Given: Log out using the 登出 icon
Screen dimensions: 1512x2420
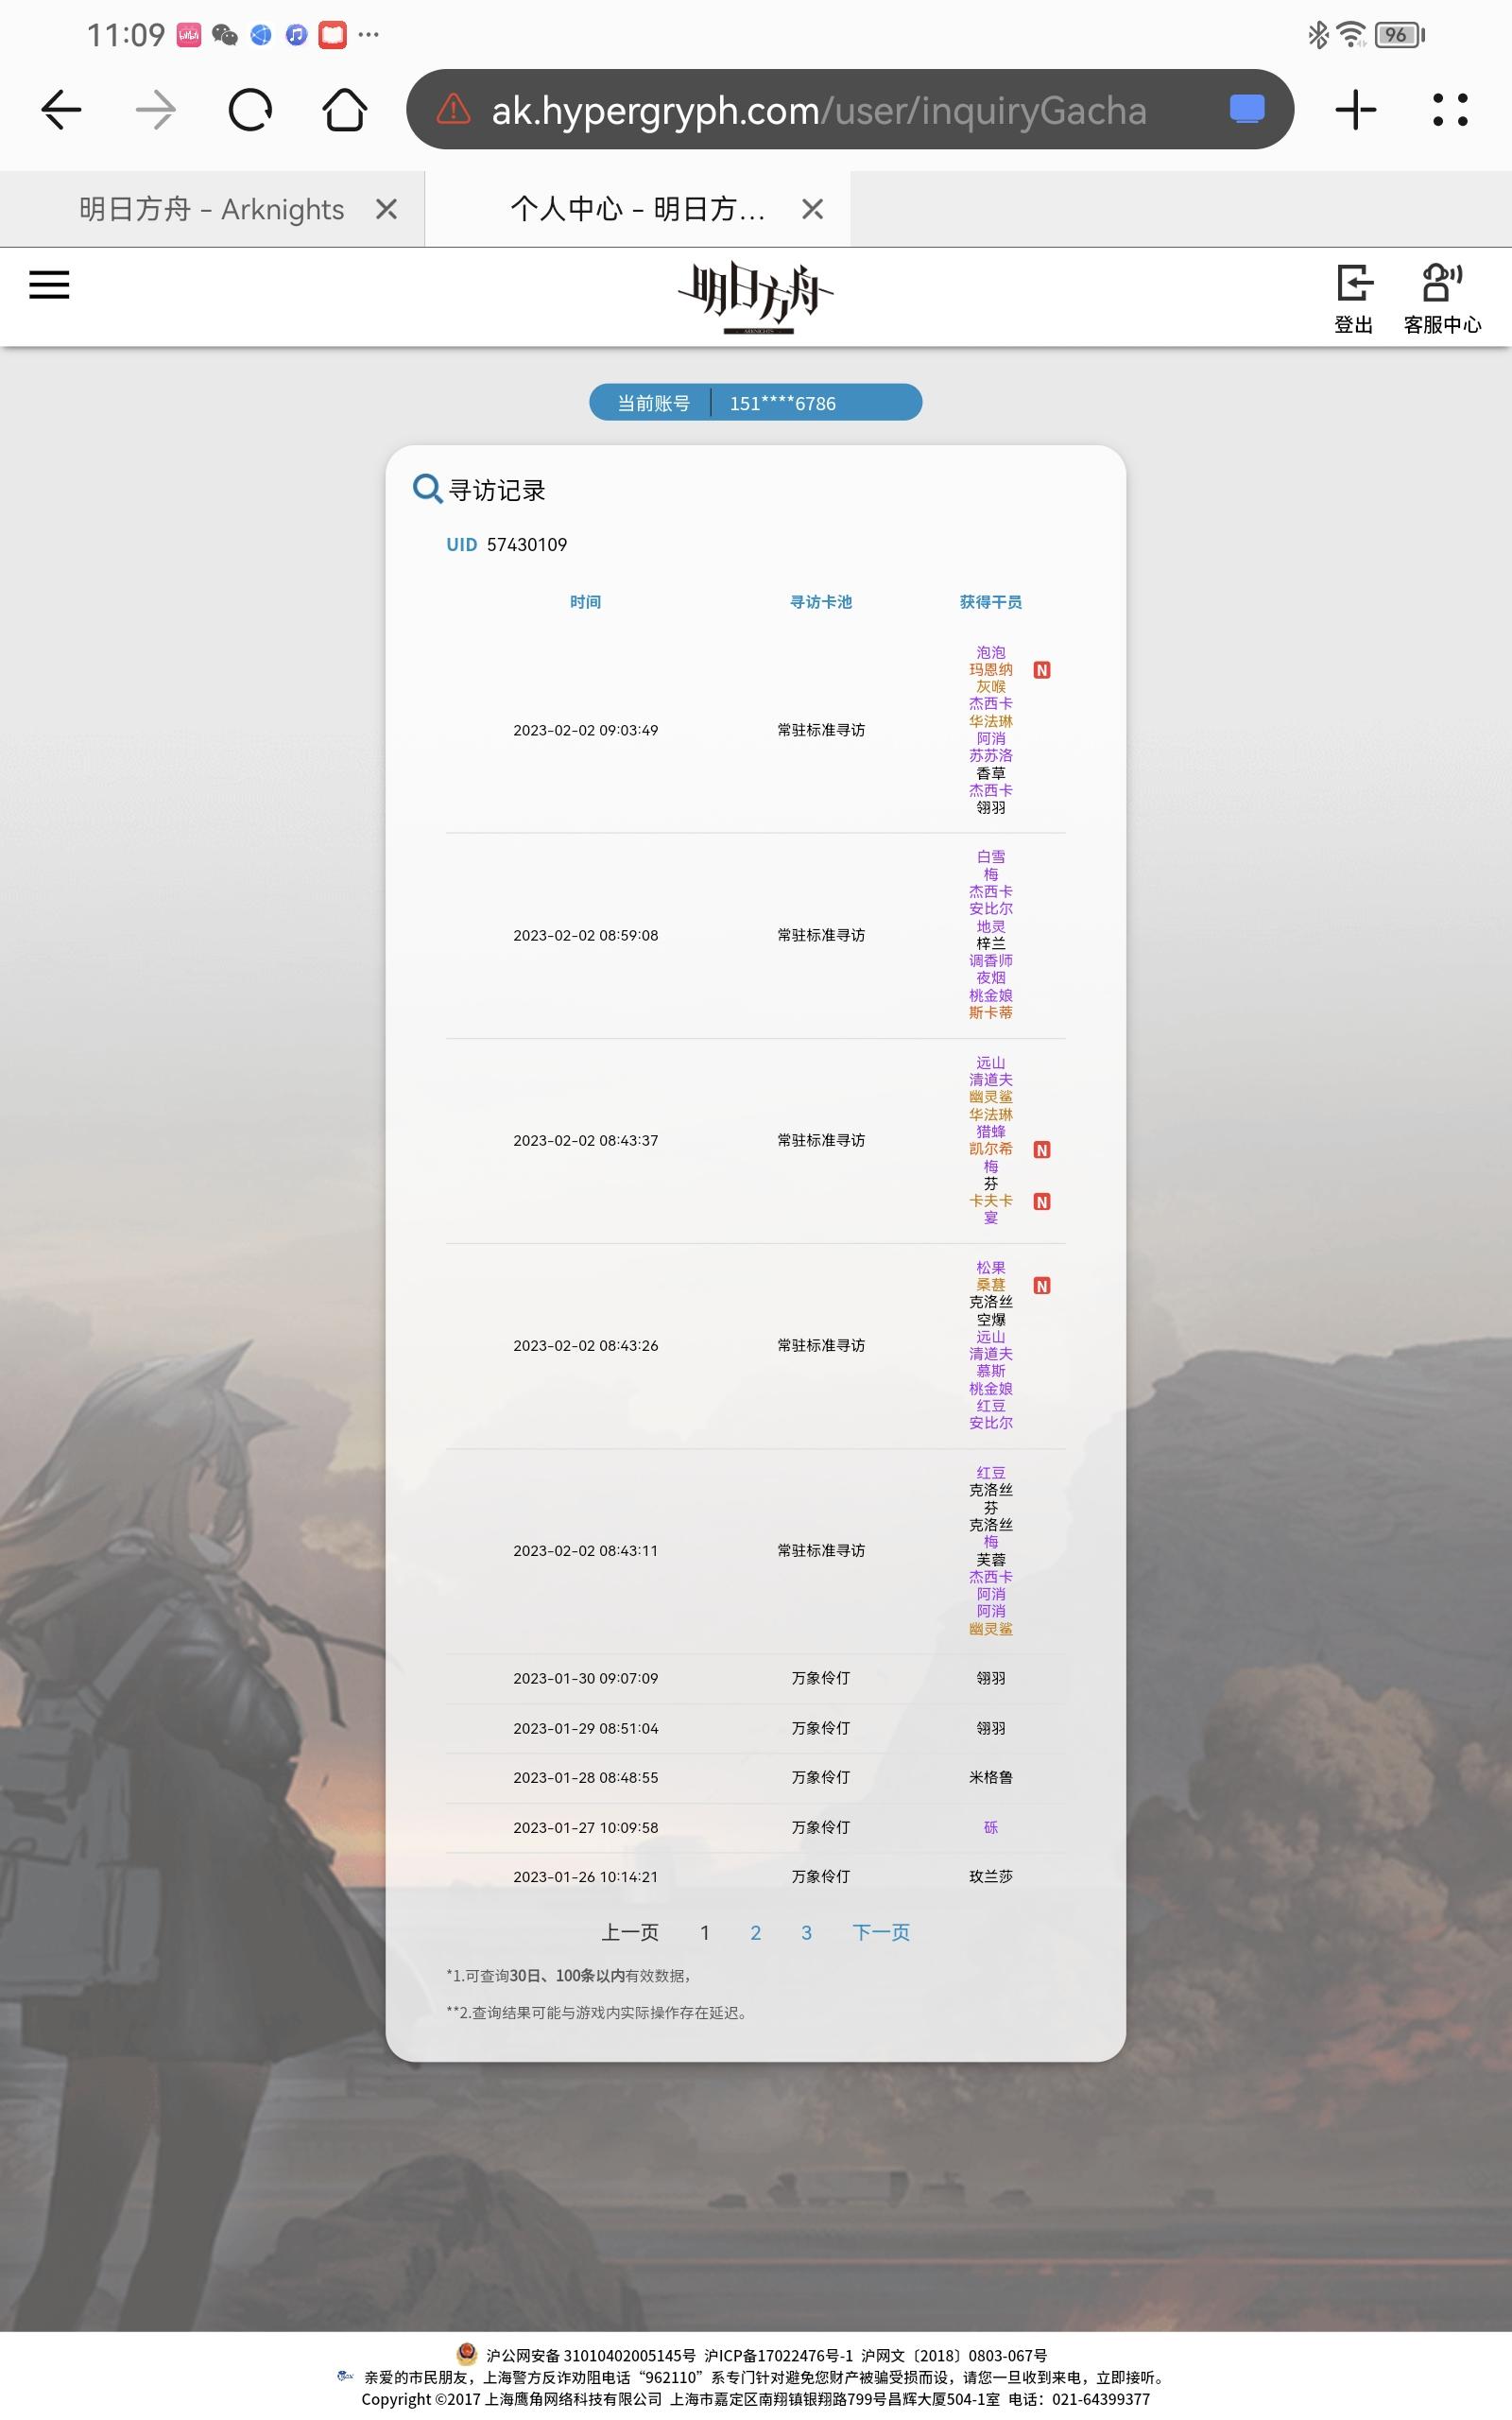Looking at the screenshot, I should [x=1354, y=298].
